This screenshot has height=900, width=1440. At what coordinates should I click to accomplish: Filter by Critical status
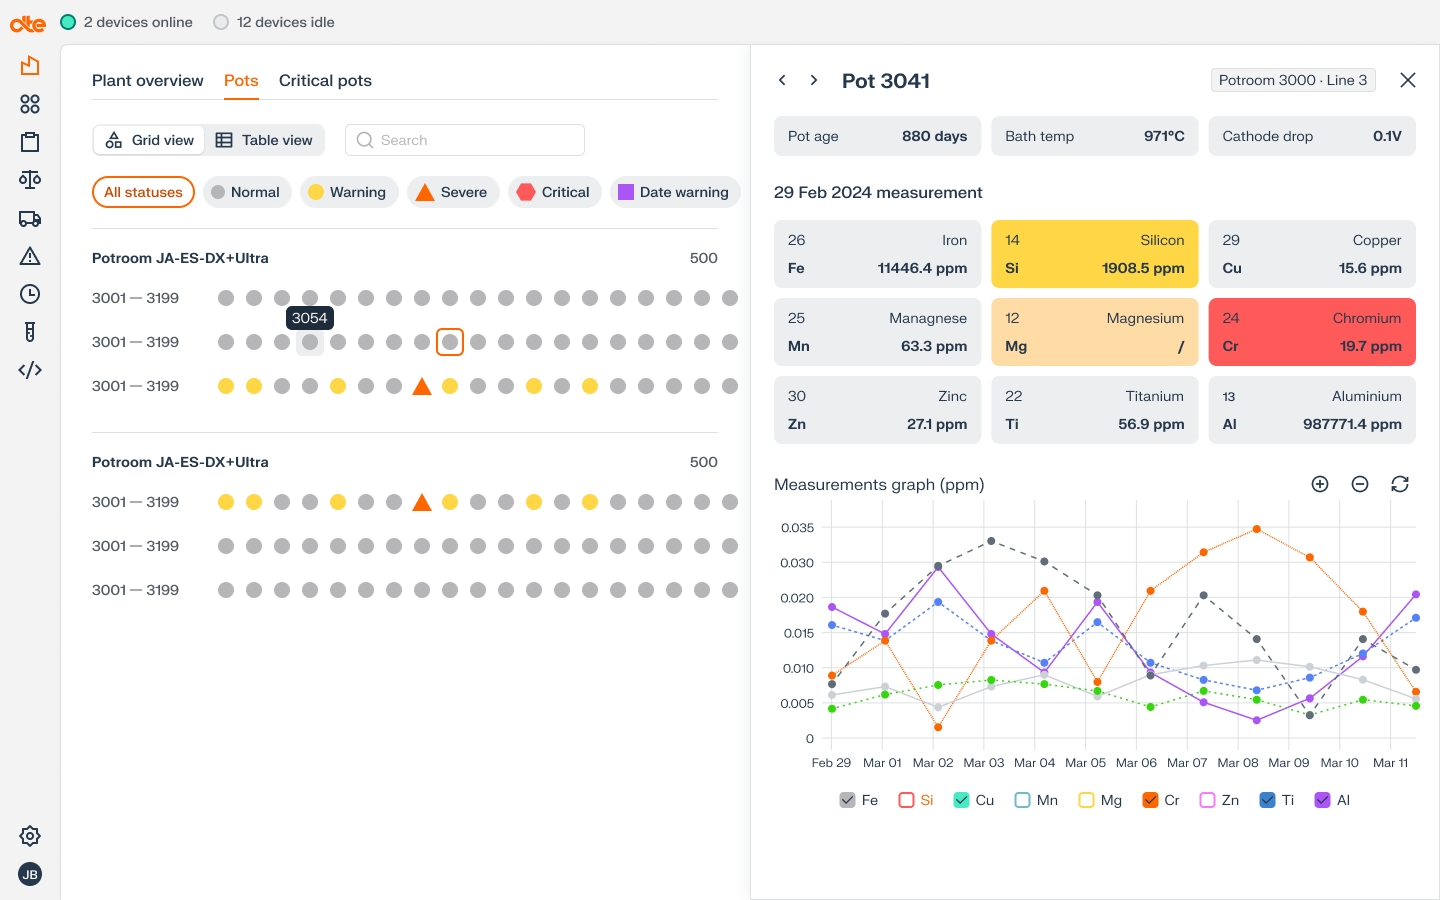click(555, 192)
